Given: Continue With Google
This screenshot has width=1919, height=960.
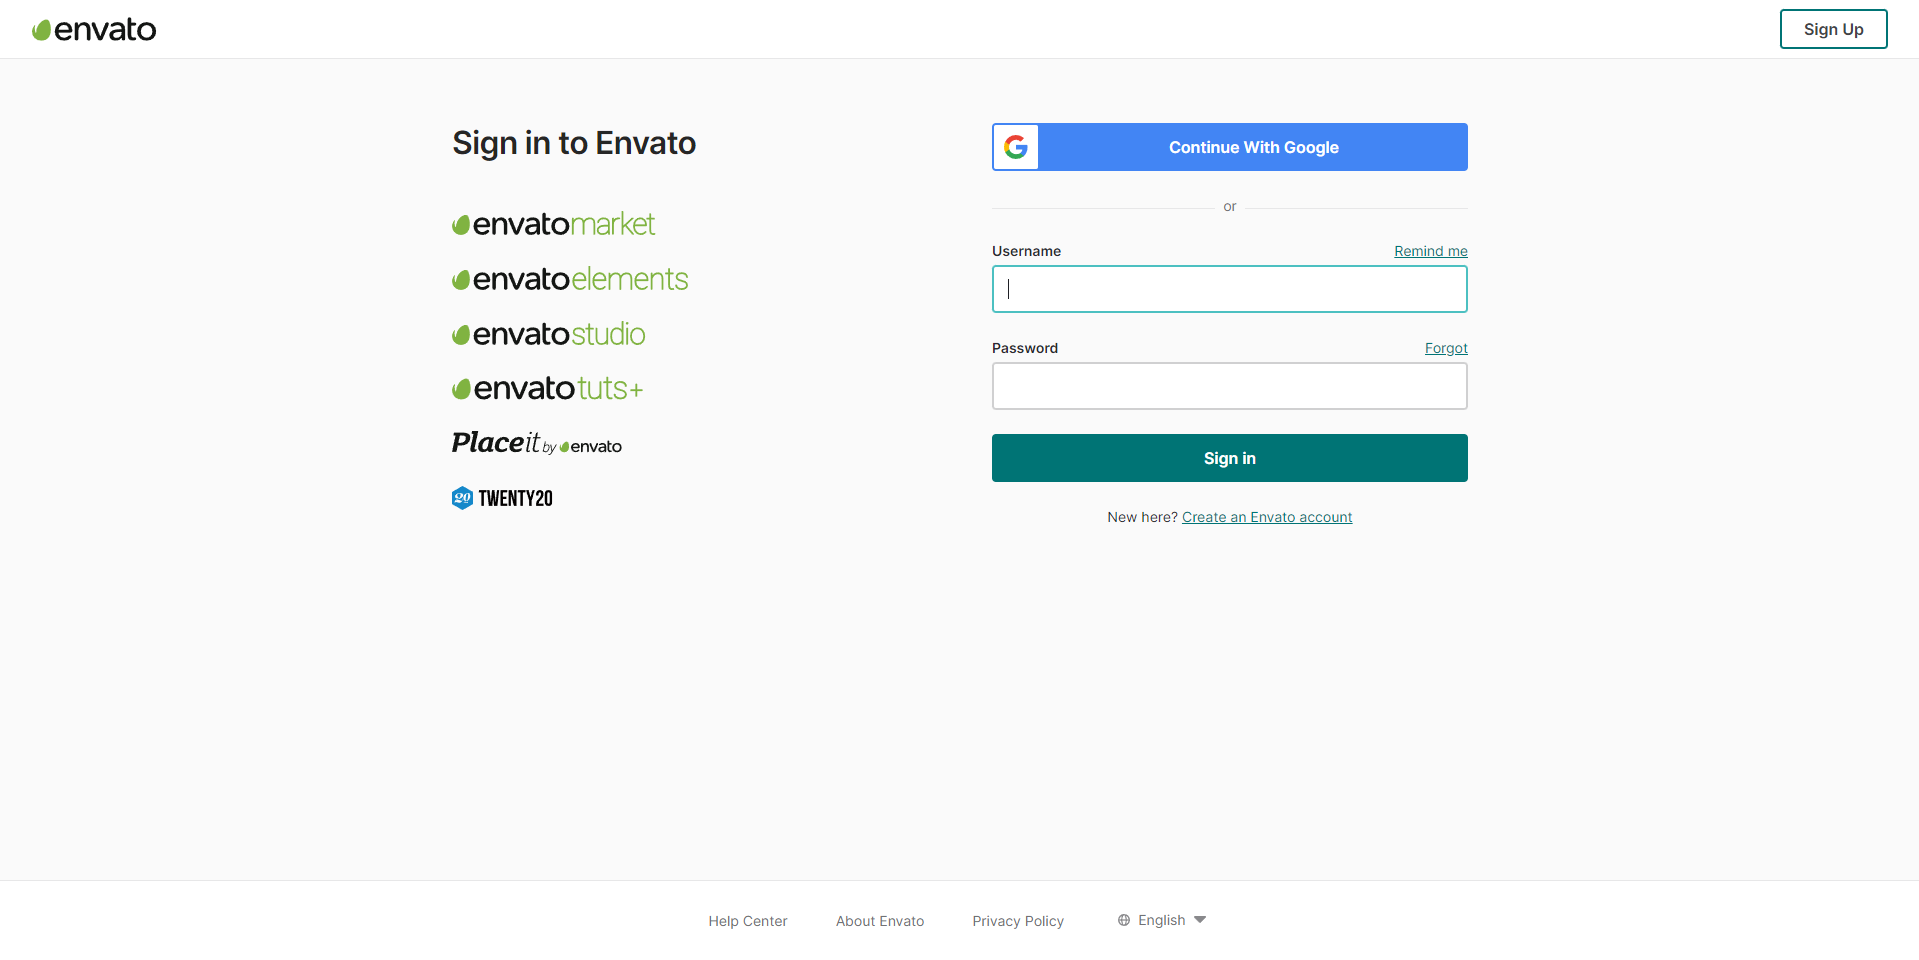Looking at the screenshot, I should pos(1253,147).
